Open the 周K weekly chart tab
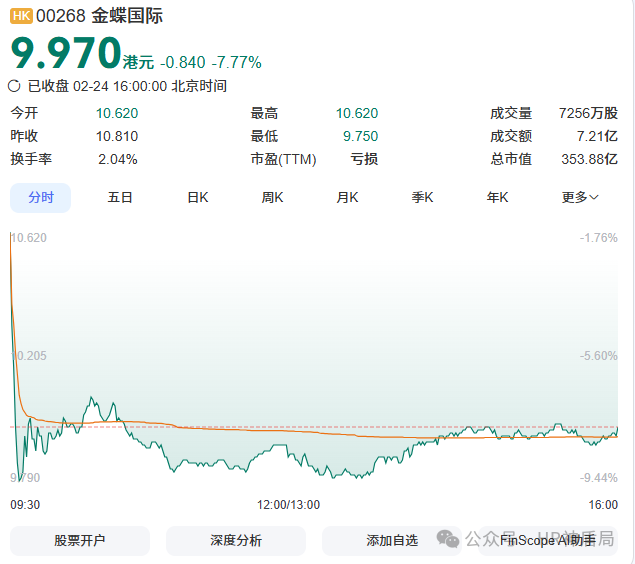This screenshot has height=564, width=635. coord(272,198)
